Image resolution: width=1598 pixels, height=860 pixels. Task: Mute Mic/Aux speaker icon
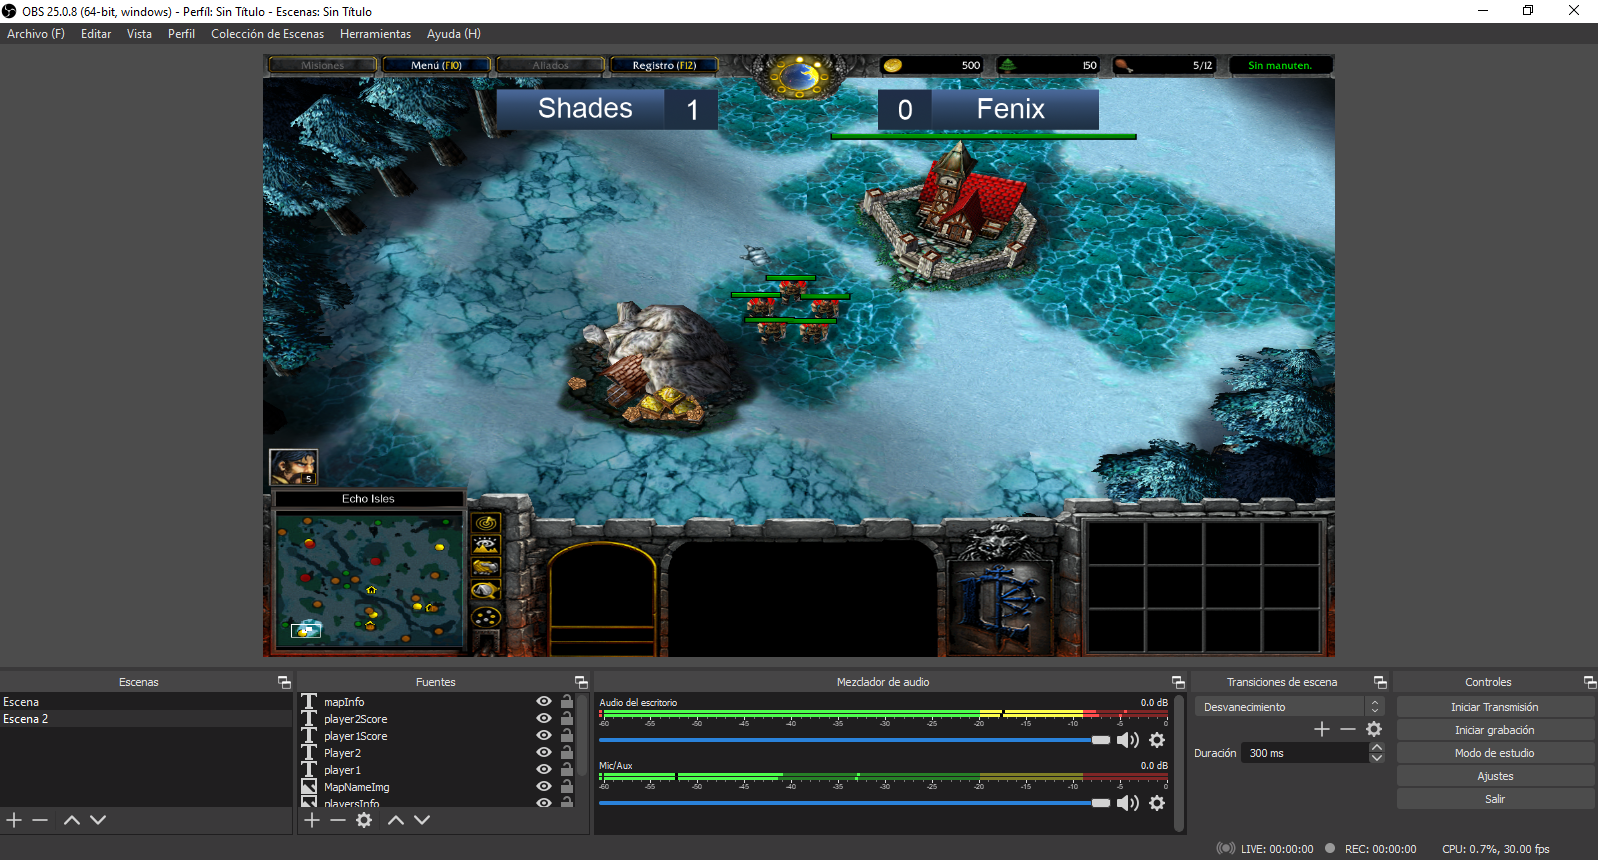click(x=1128, y=803)
